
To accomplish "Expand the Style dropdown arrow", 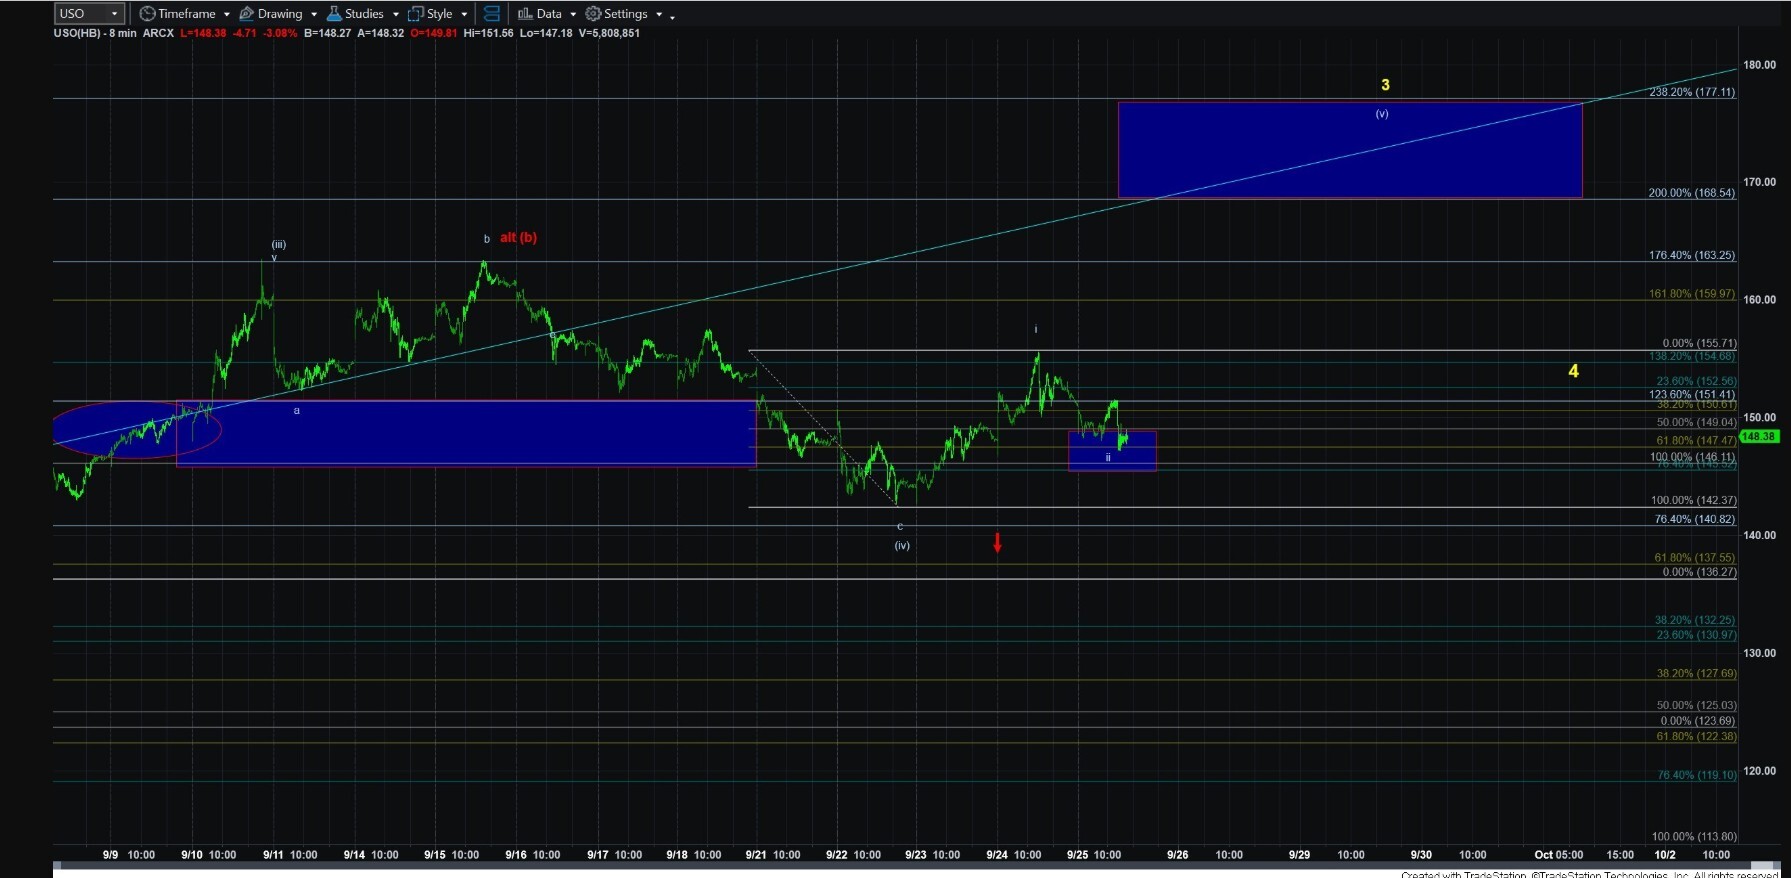I will click(464, 15).
